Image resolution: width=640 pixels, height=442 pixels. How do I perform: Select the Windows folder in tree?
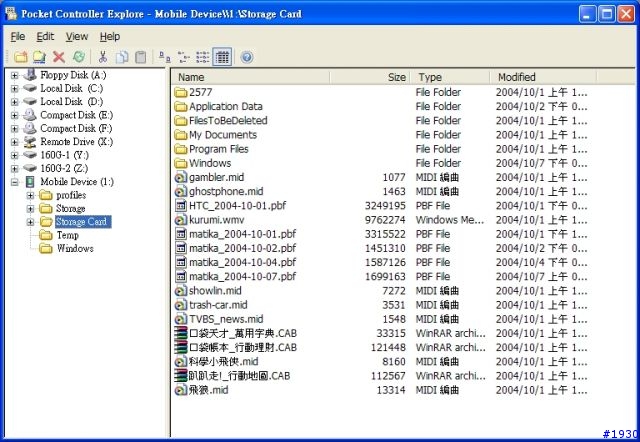point(75,249)
